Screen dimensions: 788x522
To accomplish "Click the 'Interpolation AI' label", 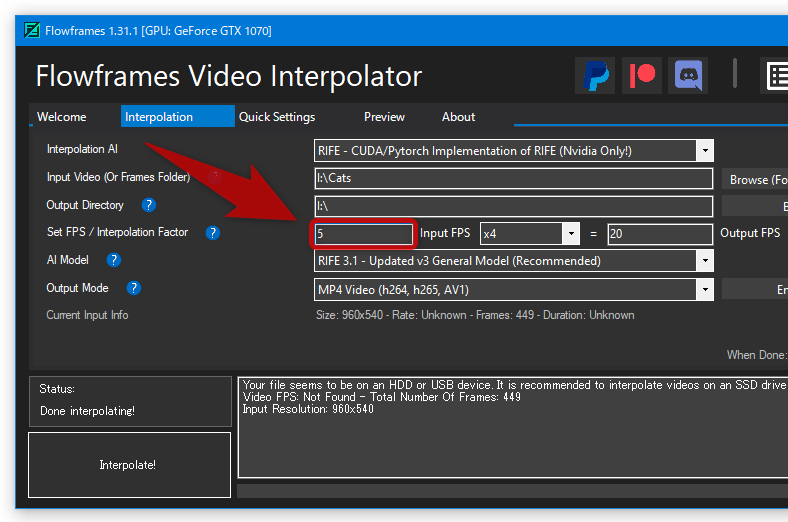I will [82, 149].
